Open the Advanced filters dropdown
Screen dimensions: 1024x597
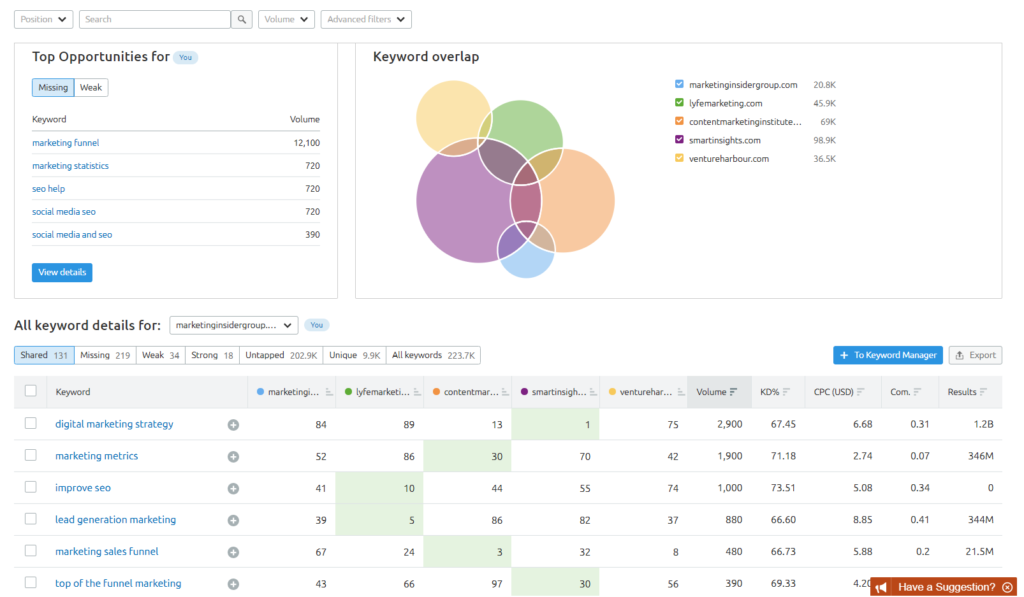366,19
